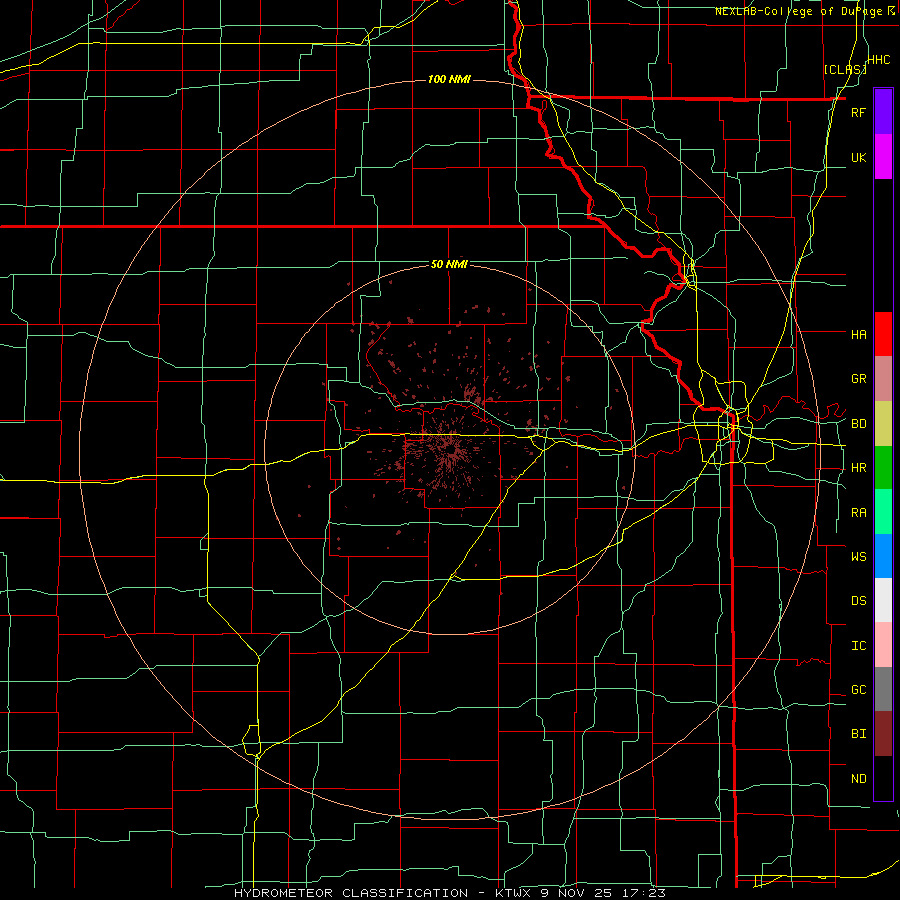Click the DS white legend swatch
This screenshot has width=900, height=900.
[883, 600]
